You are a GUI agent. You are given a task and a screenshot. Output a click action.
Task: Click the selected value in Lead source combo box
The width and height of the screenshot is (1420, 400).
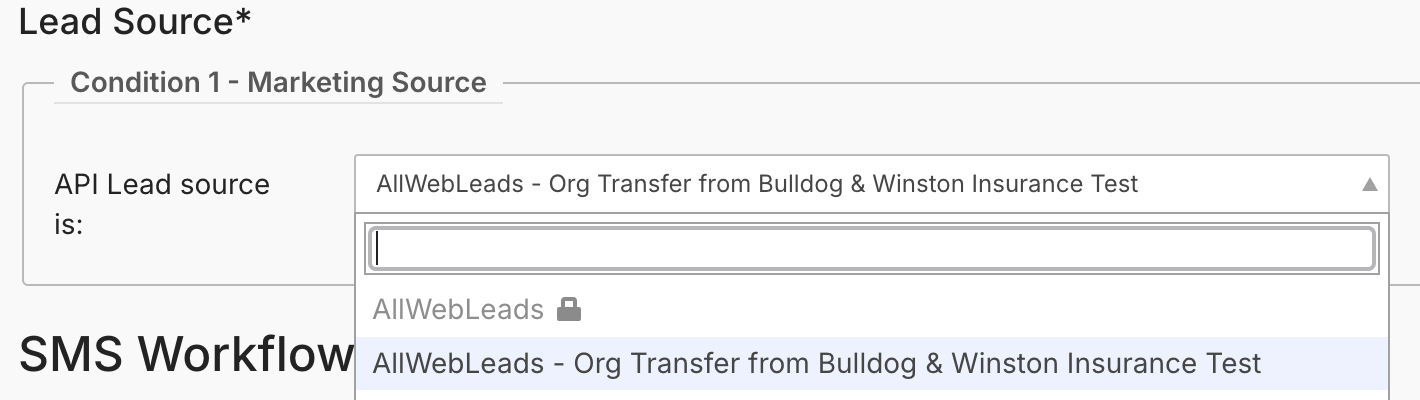757,184
